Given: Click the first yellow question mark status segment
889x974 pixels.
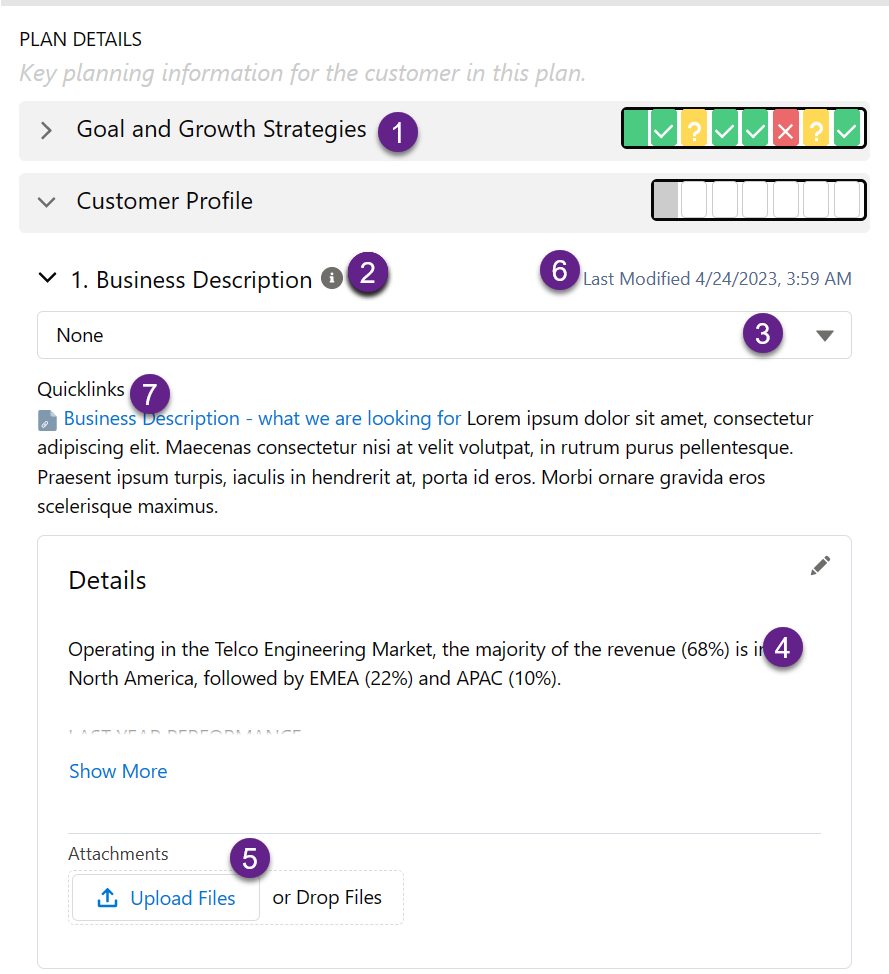Looking at the screenshot, I should (694, 129).
